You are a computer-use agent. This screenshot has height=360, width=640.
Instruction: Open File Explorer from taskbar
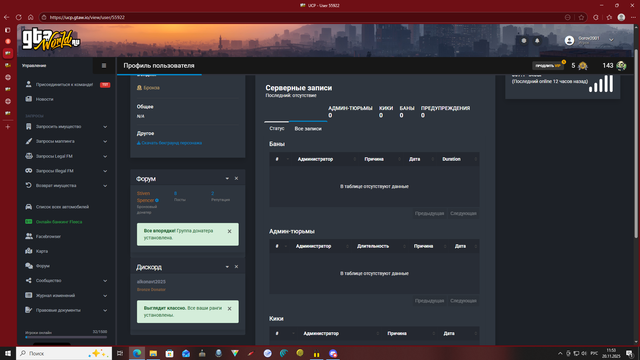coord(153,353)
